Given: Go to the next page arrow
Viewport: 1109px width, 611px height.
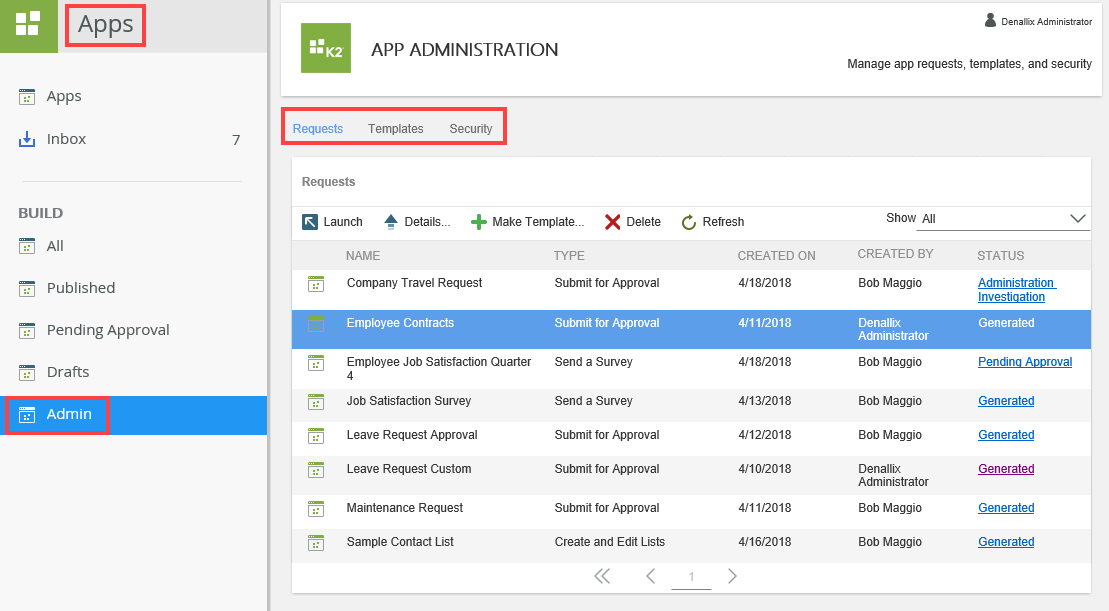Looking at the screenshot, I should point(732,576).
